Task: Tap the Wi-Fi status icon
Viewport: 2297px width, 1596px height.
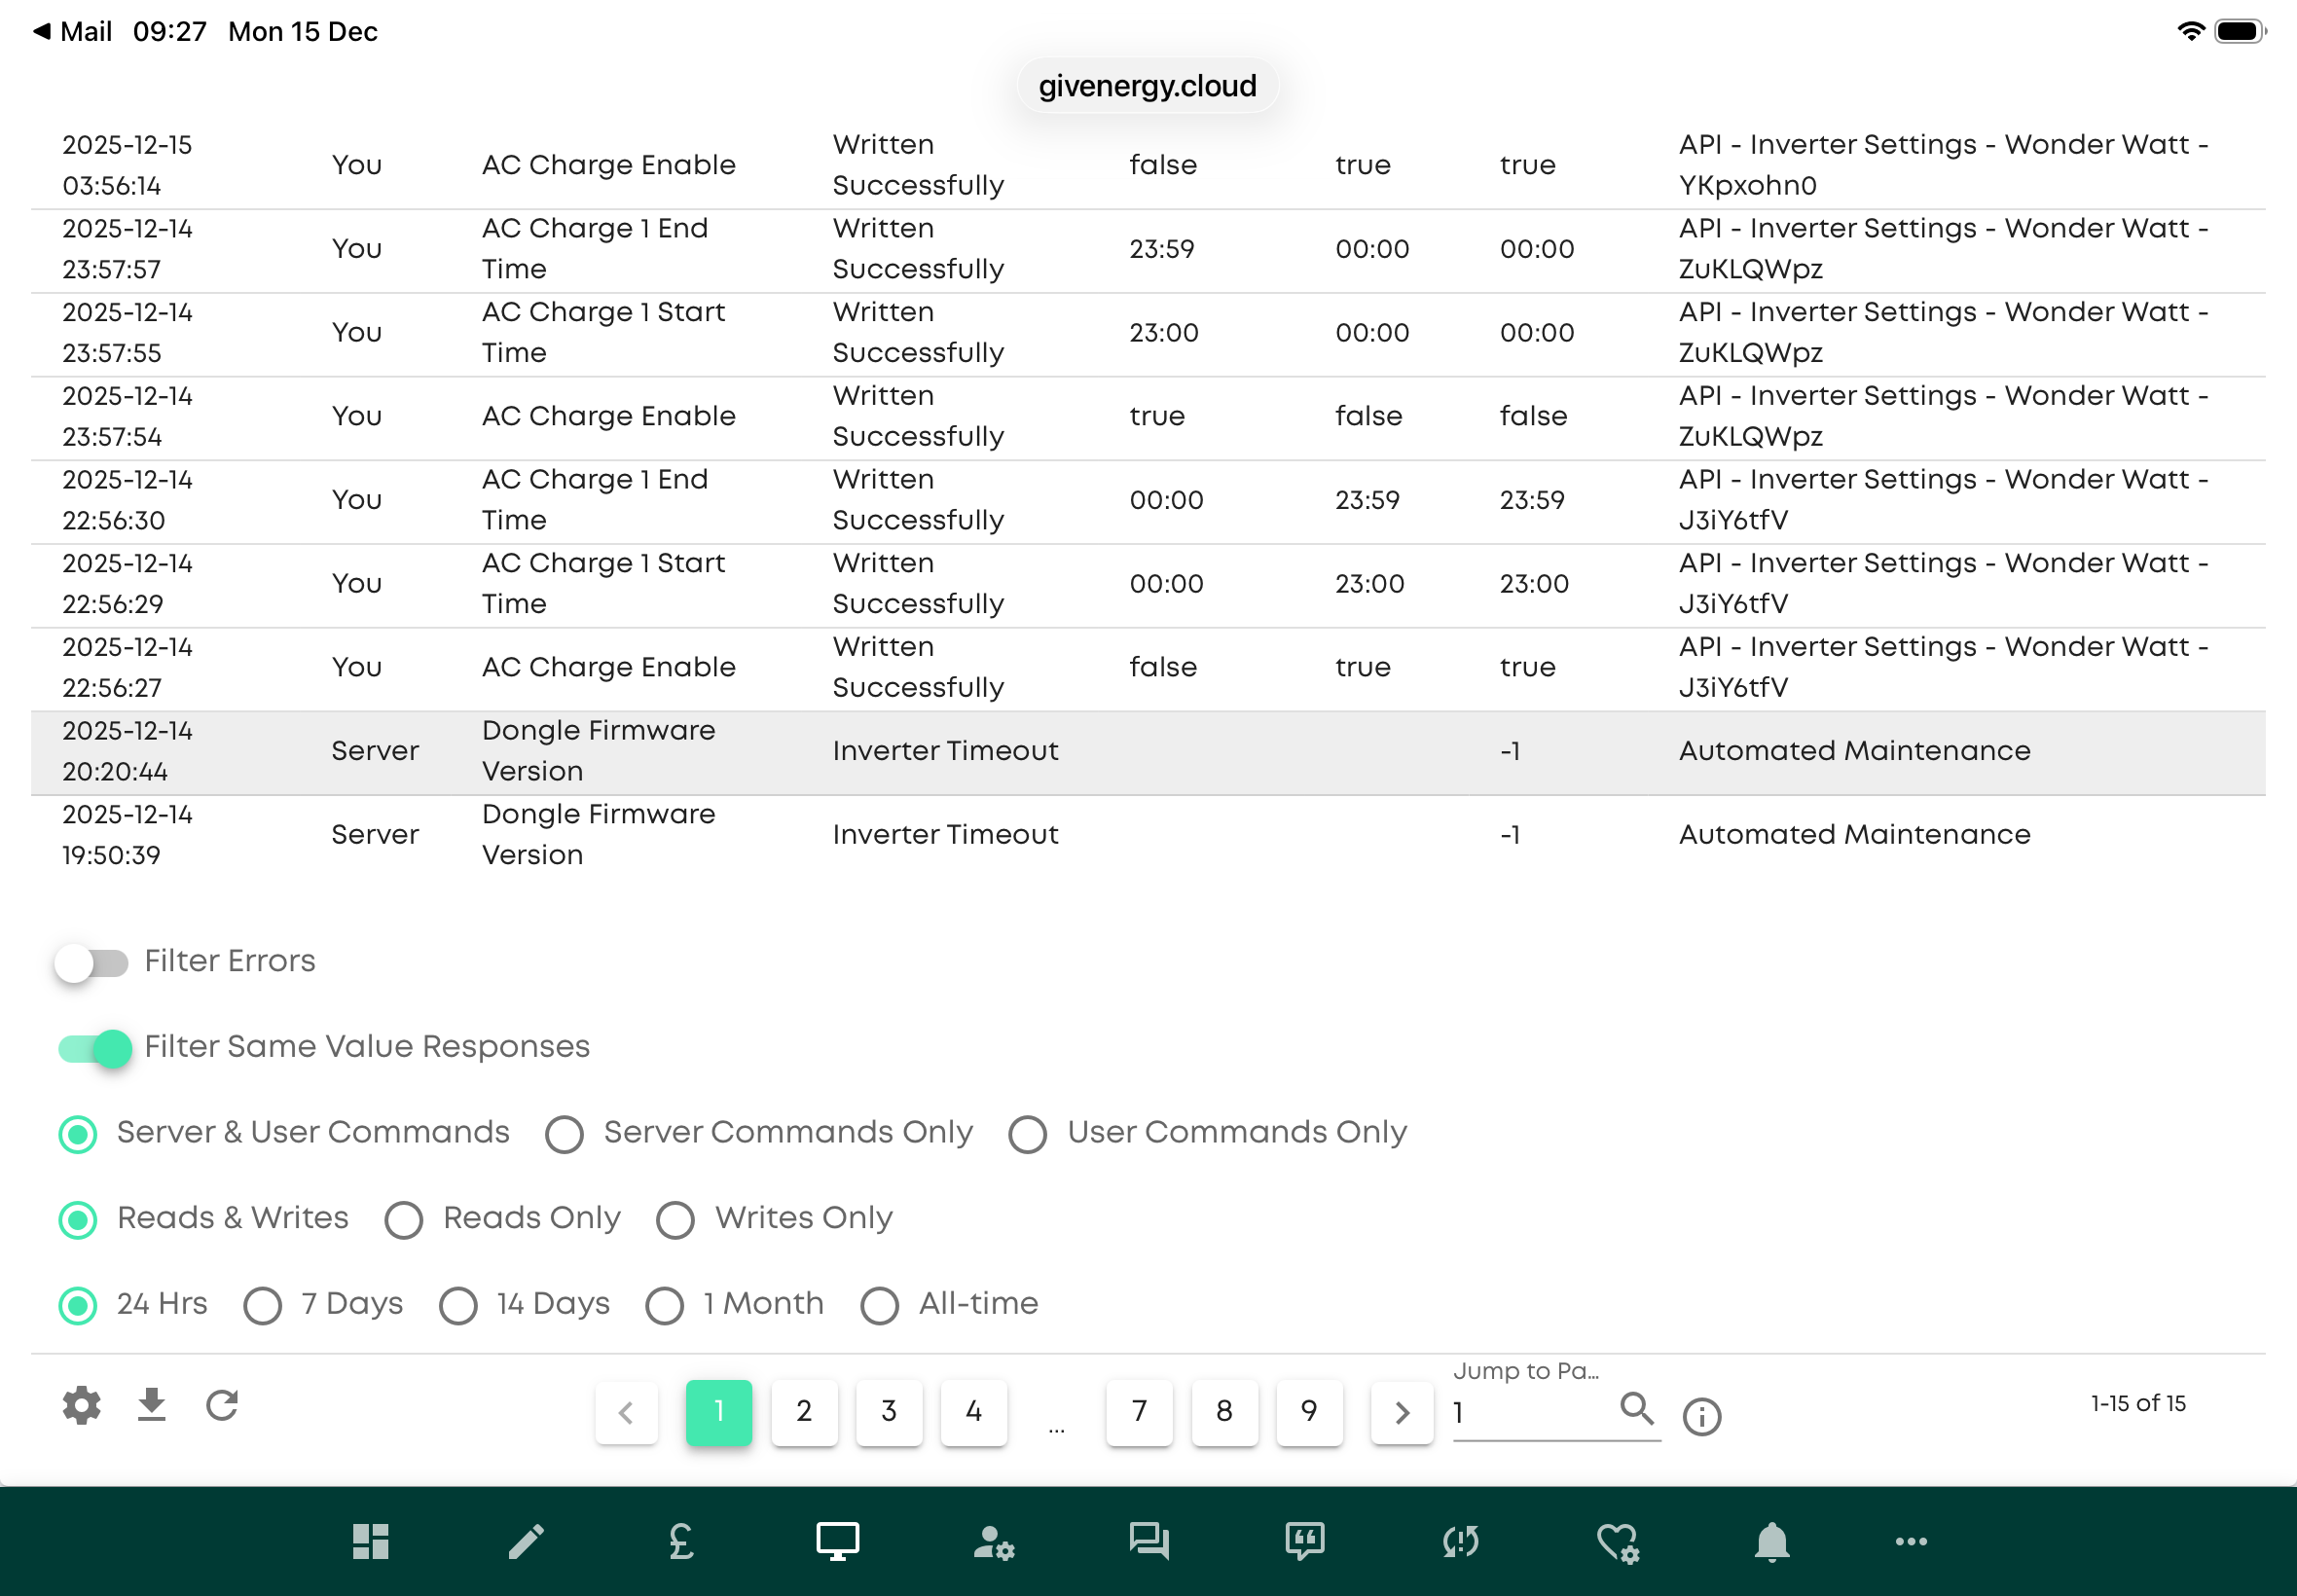Action: pyautogui.click(x=2190, y=31)
